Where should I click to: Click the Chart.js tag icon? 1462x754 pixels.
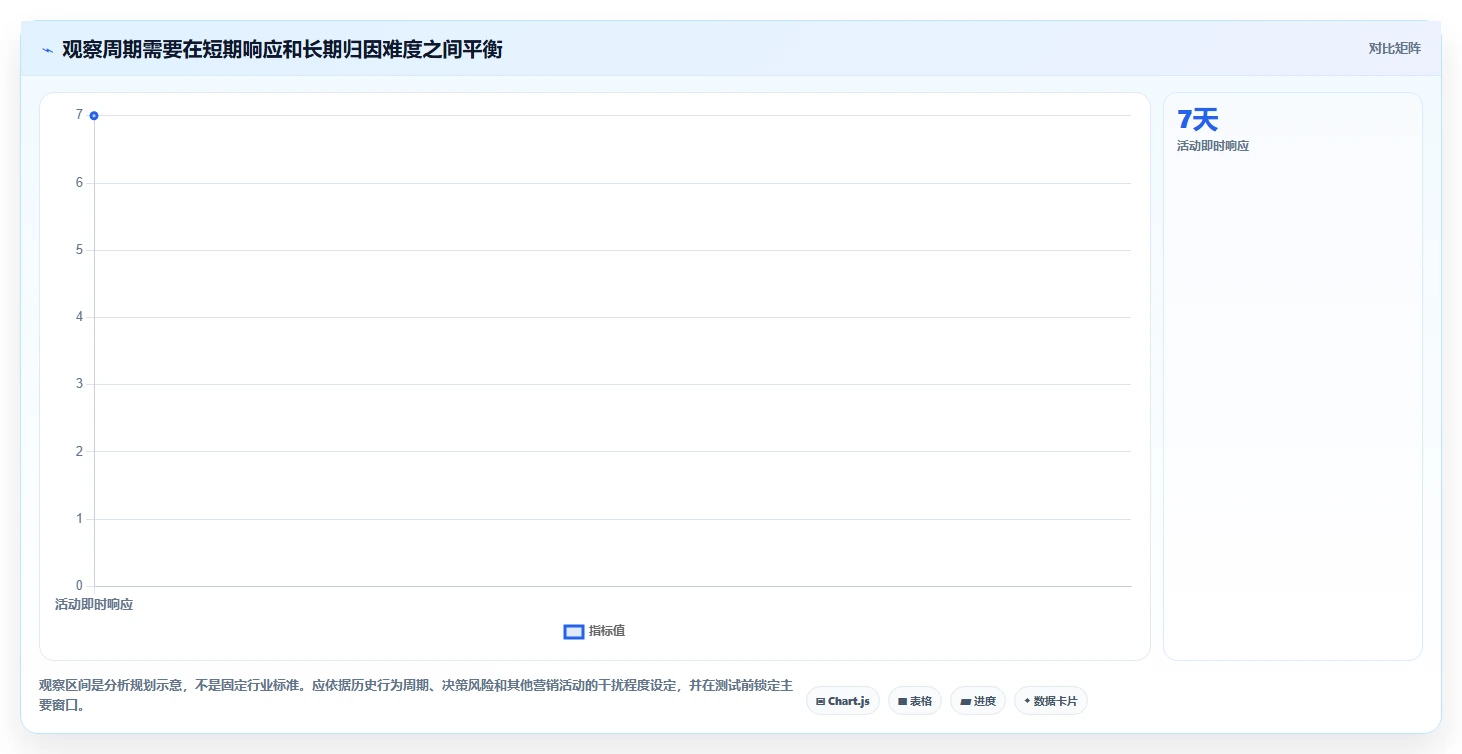click(x=821, y=702)
